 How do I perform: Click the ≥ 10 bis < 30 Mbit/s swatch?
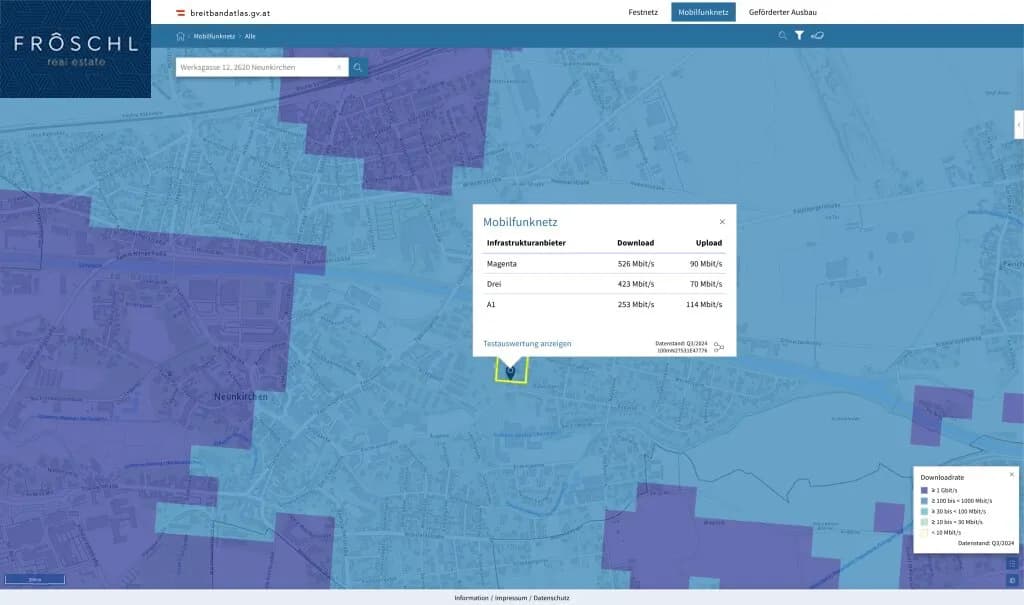[924, 521]
